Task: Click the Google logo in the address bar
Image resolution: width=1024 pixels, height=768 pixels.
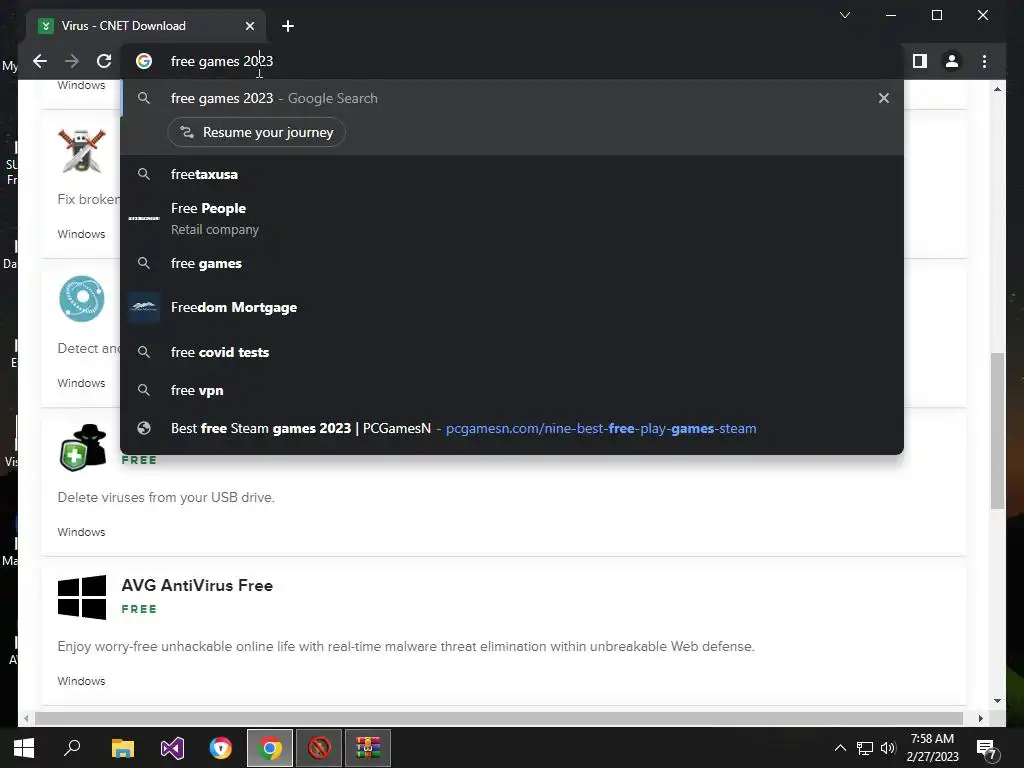Action: [x=144, y=61]
